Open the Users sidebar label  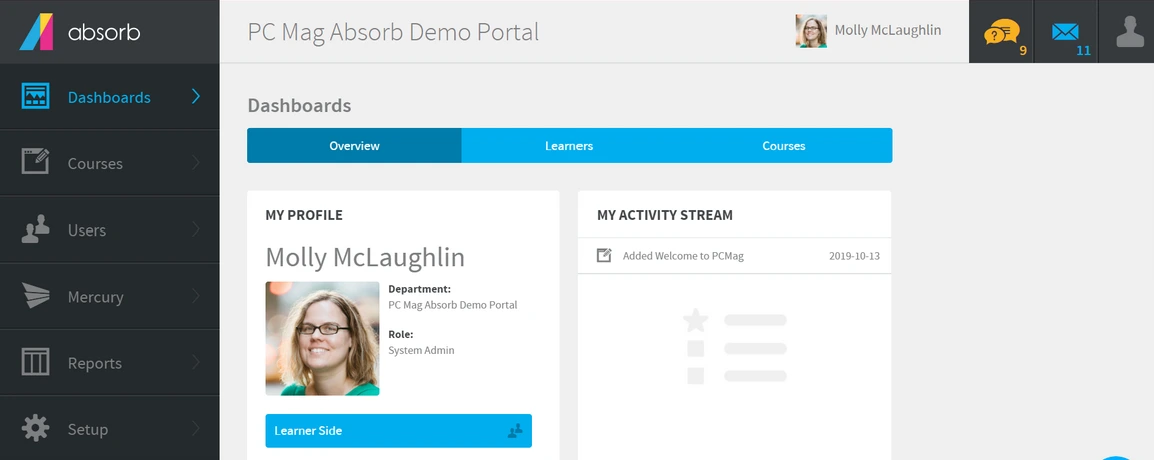87,230
